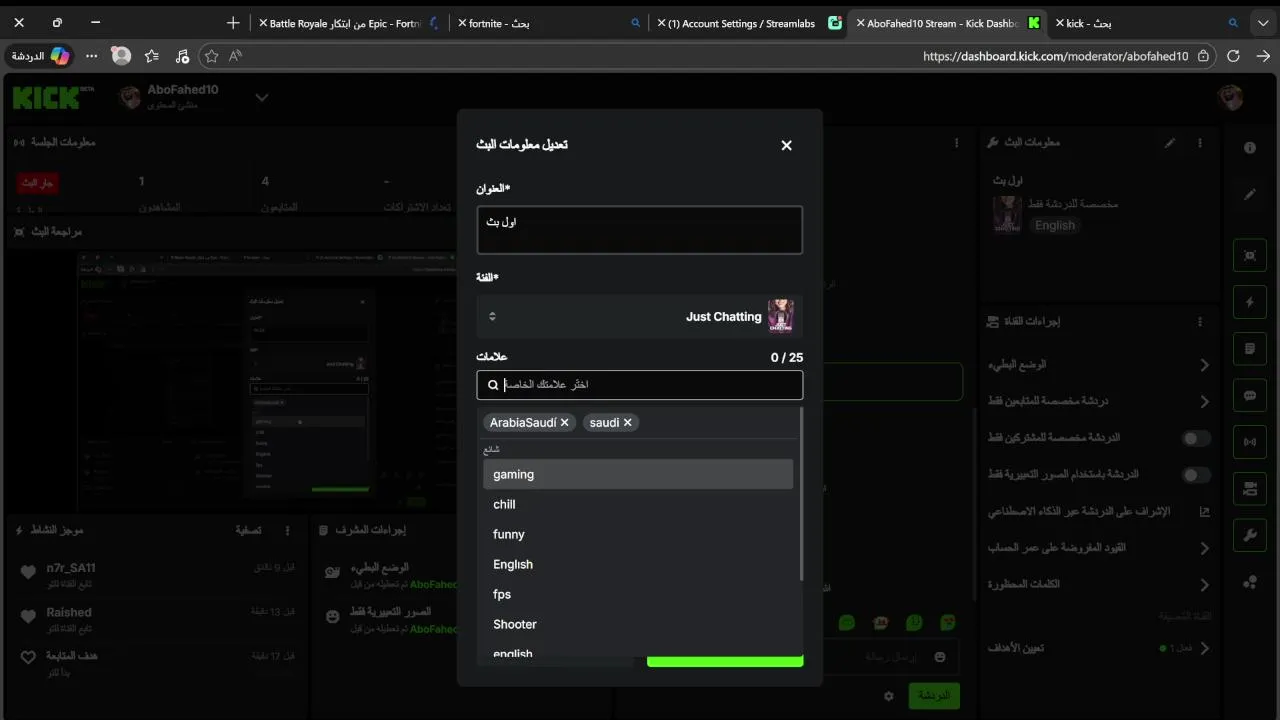Click the green save button in dialog

[725, 661]
